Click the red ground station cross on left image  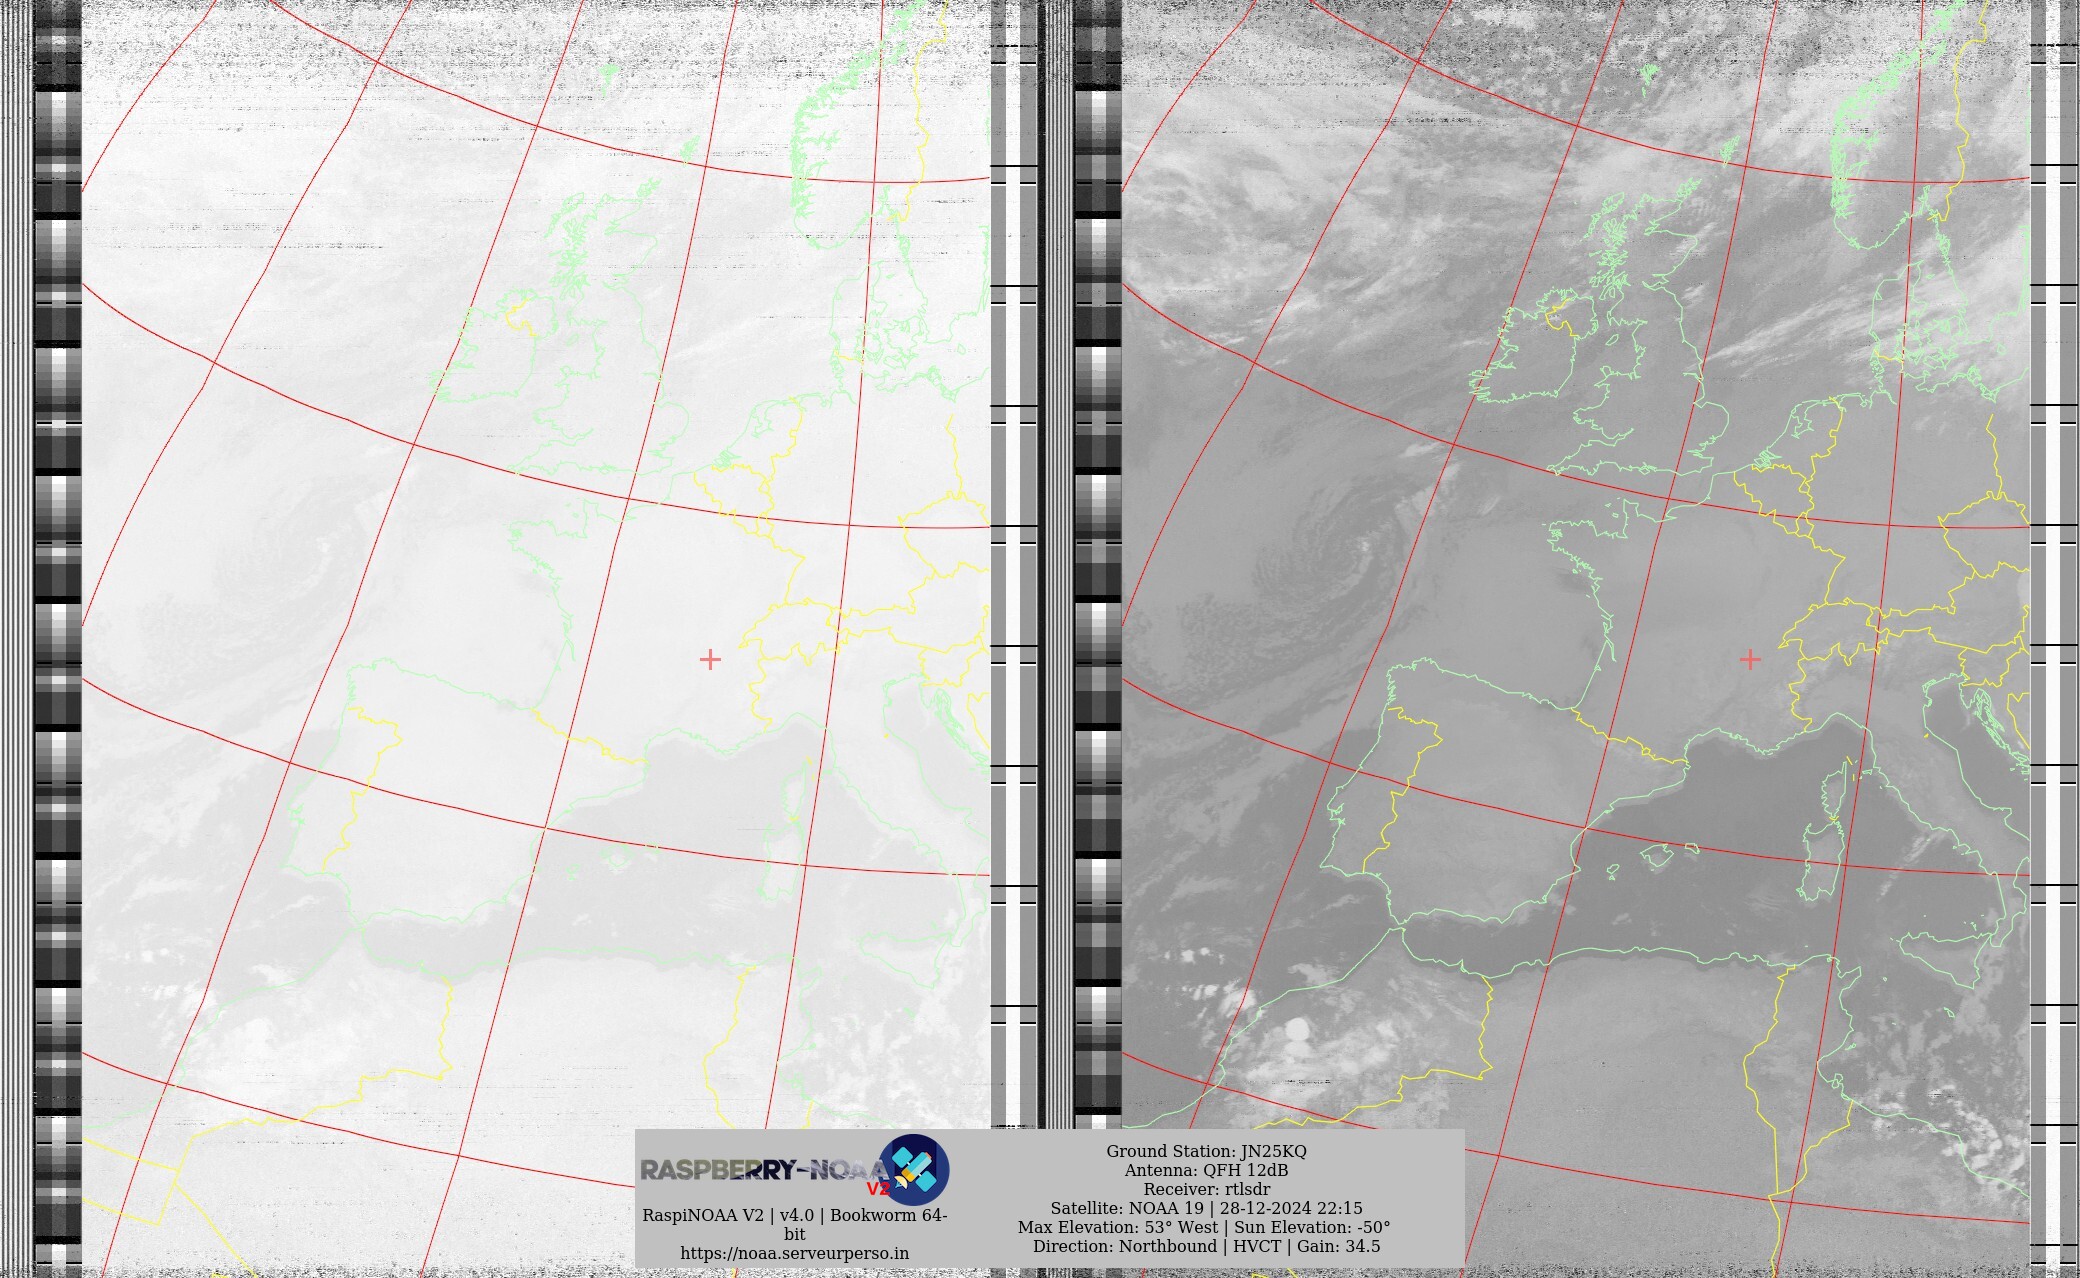(x=710, y=659)
